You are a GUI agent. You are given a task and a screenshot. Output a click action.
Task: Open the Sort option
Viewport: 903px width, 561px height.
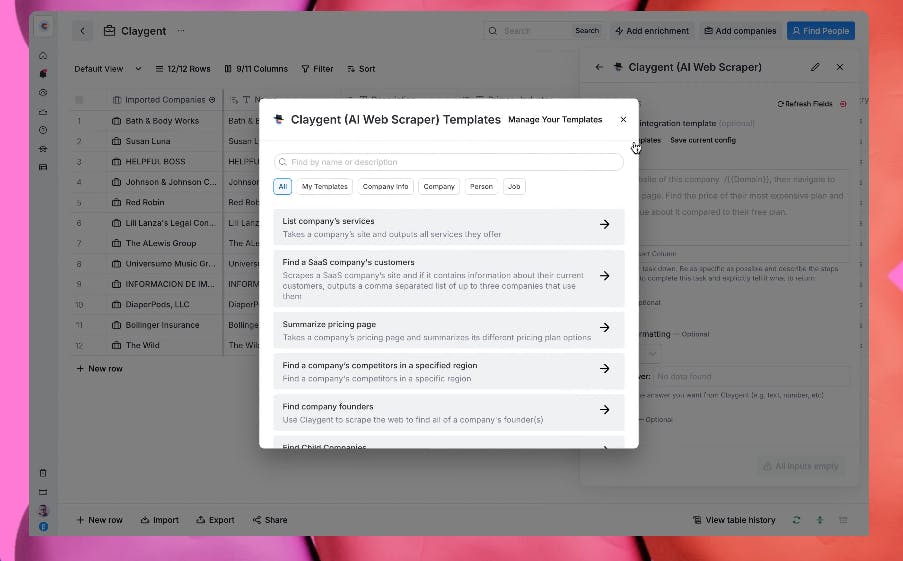(x=361, y=69)
